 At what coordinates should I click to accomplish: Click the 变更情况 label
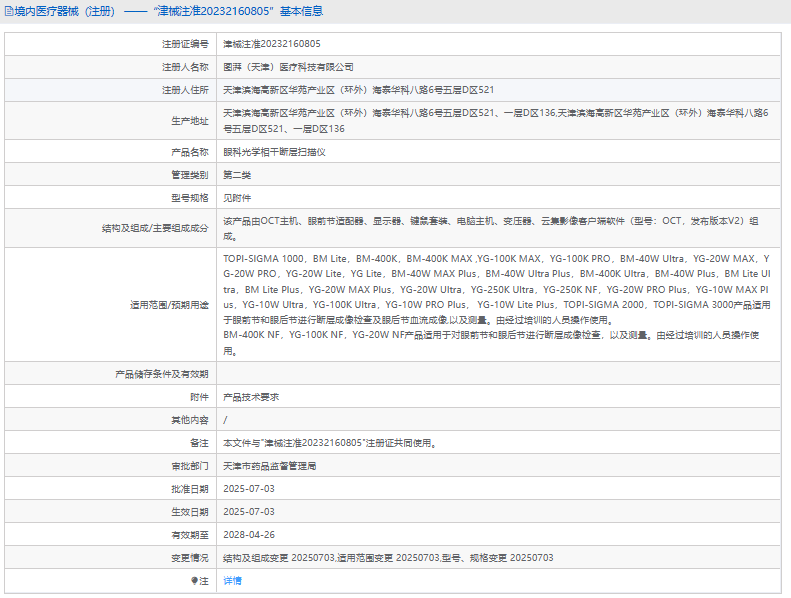coord(190,558)
